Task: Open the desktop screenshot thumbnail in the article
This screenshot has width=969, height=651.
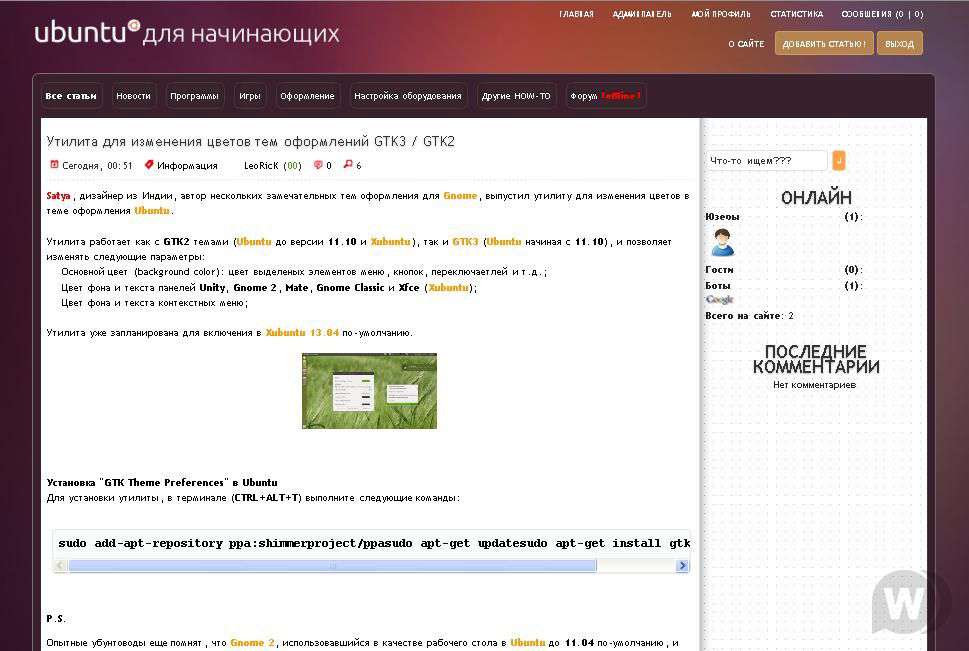Action: tap(369, 391)
